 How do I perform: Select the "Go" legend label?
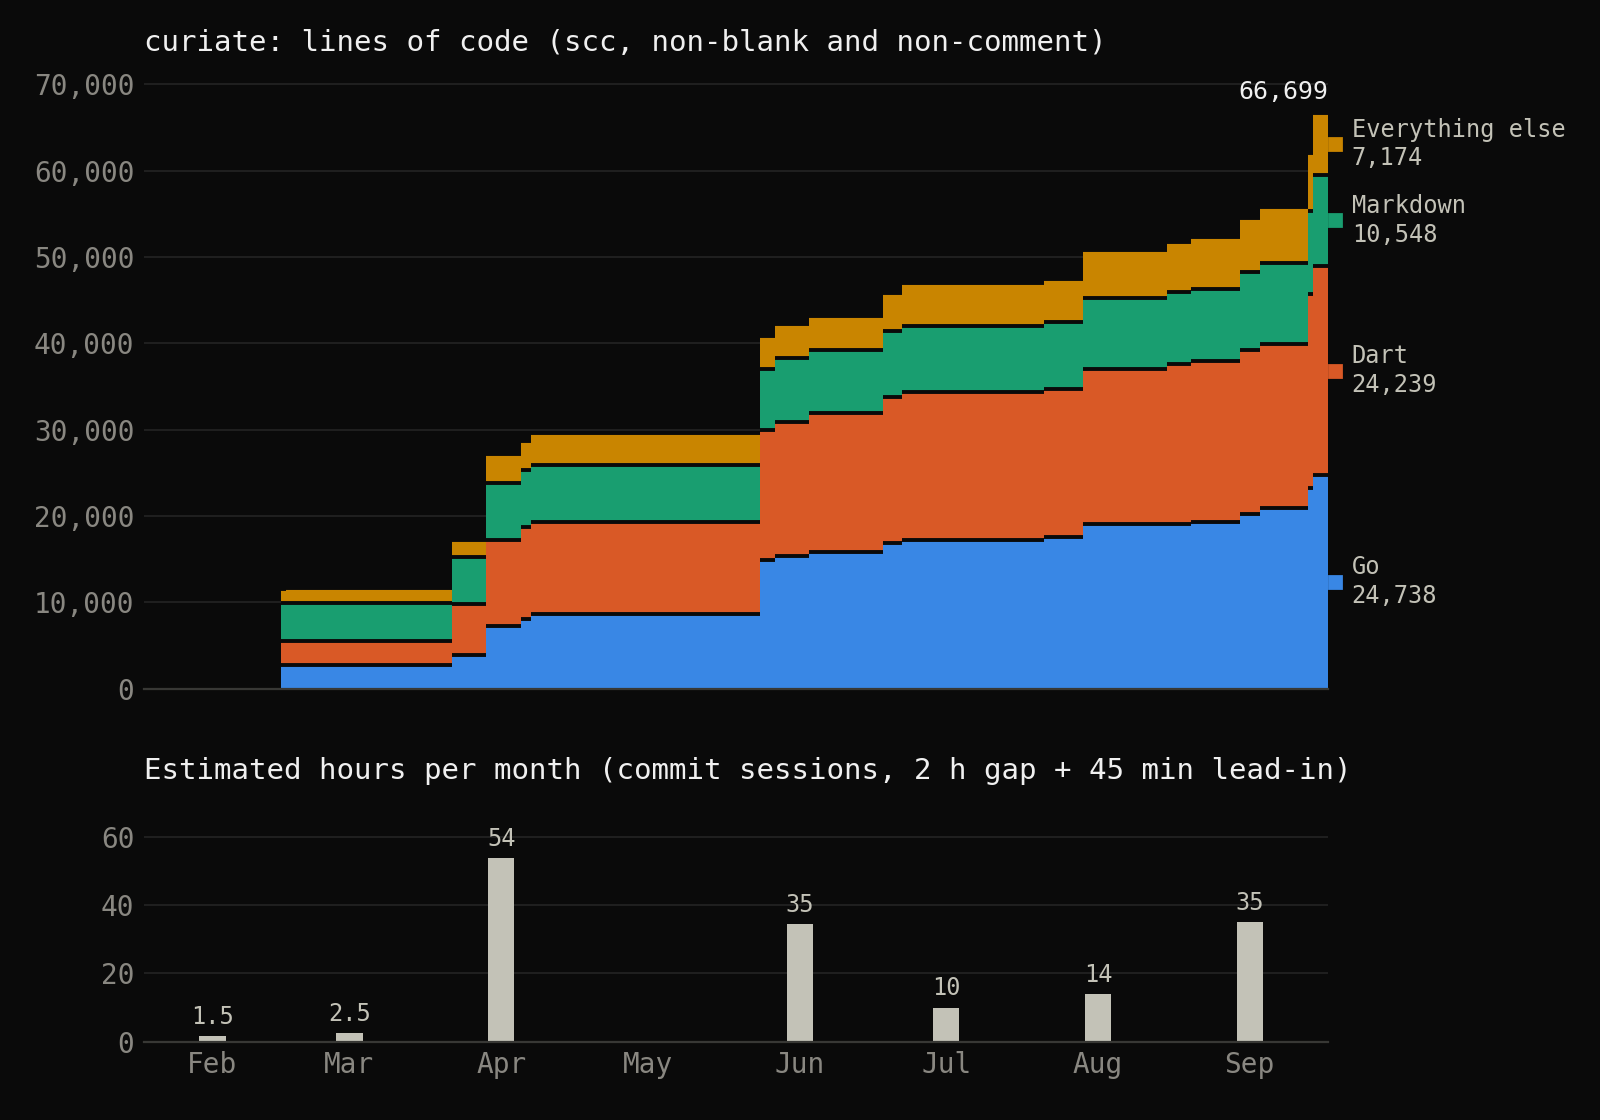[x=1365, y=566]
